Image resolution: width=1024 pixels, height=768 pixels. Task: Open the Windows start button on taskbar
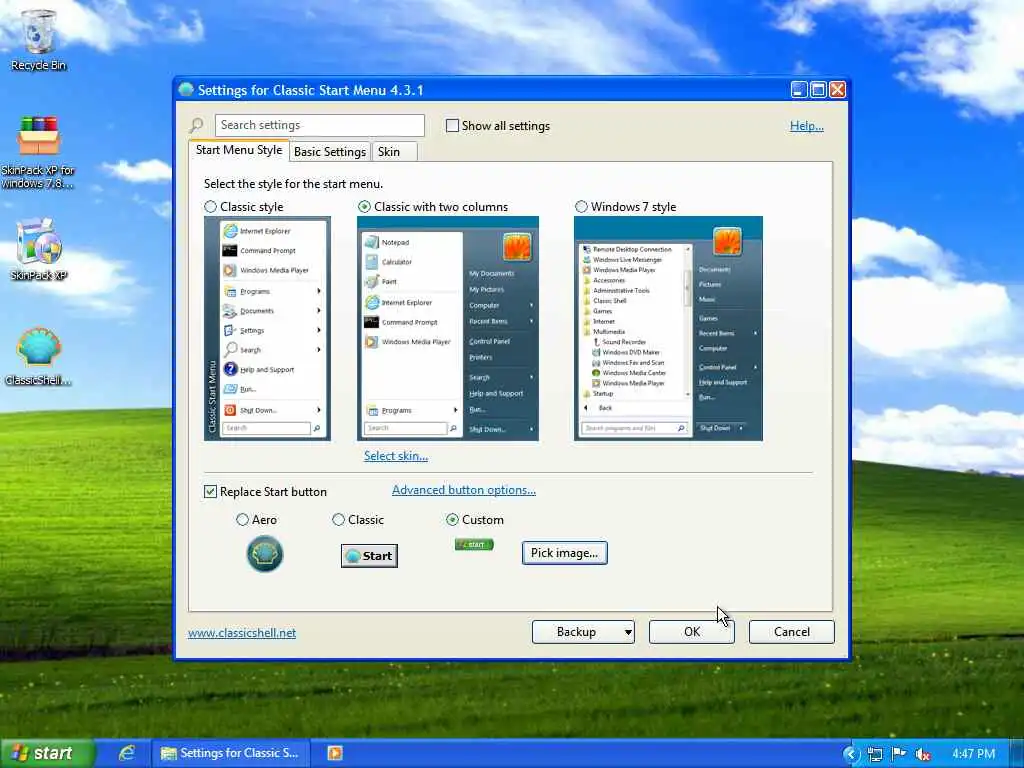click(46, 753)
